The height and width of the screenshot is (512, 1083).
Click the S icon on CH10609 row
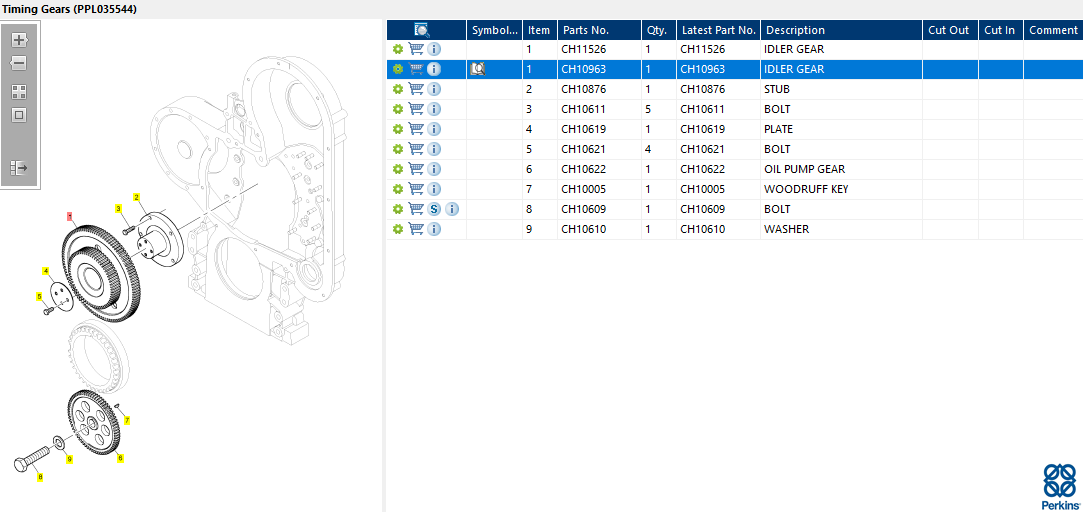(x=434, y=209)
